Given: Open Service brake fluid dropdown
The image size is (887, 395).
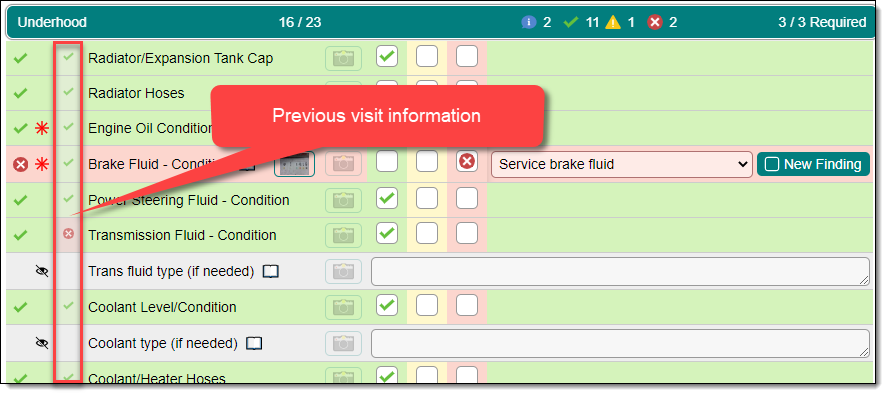Looking at the screenshot, I should tap(622, 164).
